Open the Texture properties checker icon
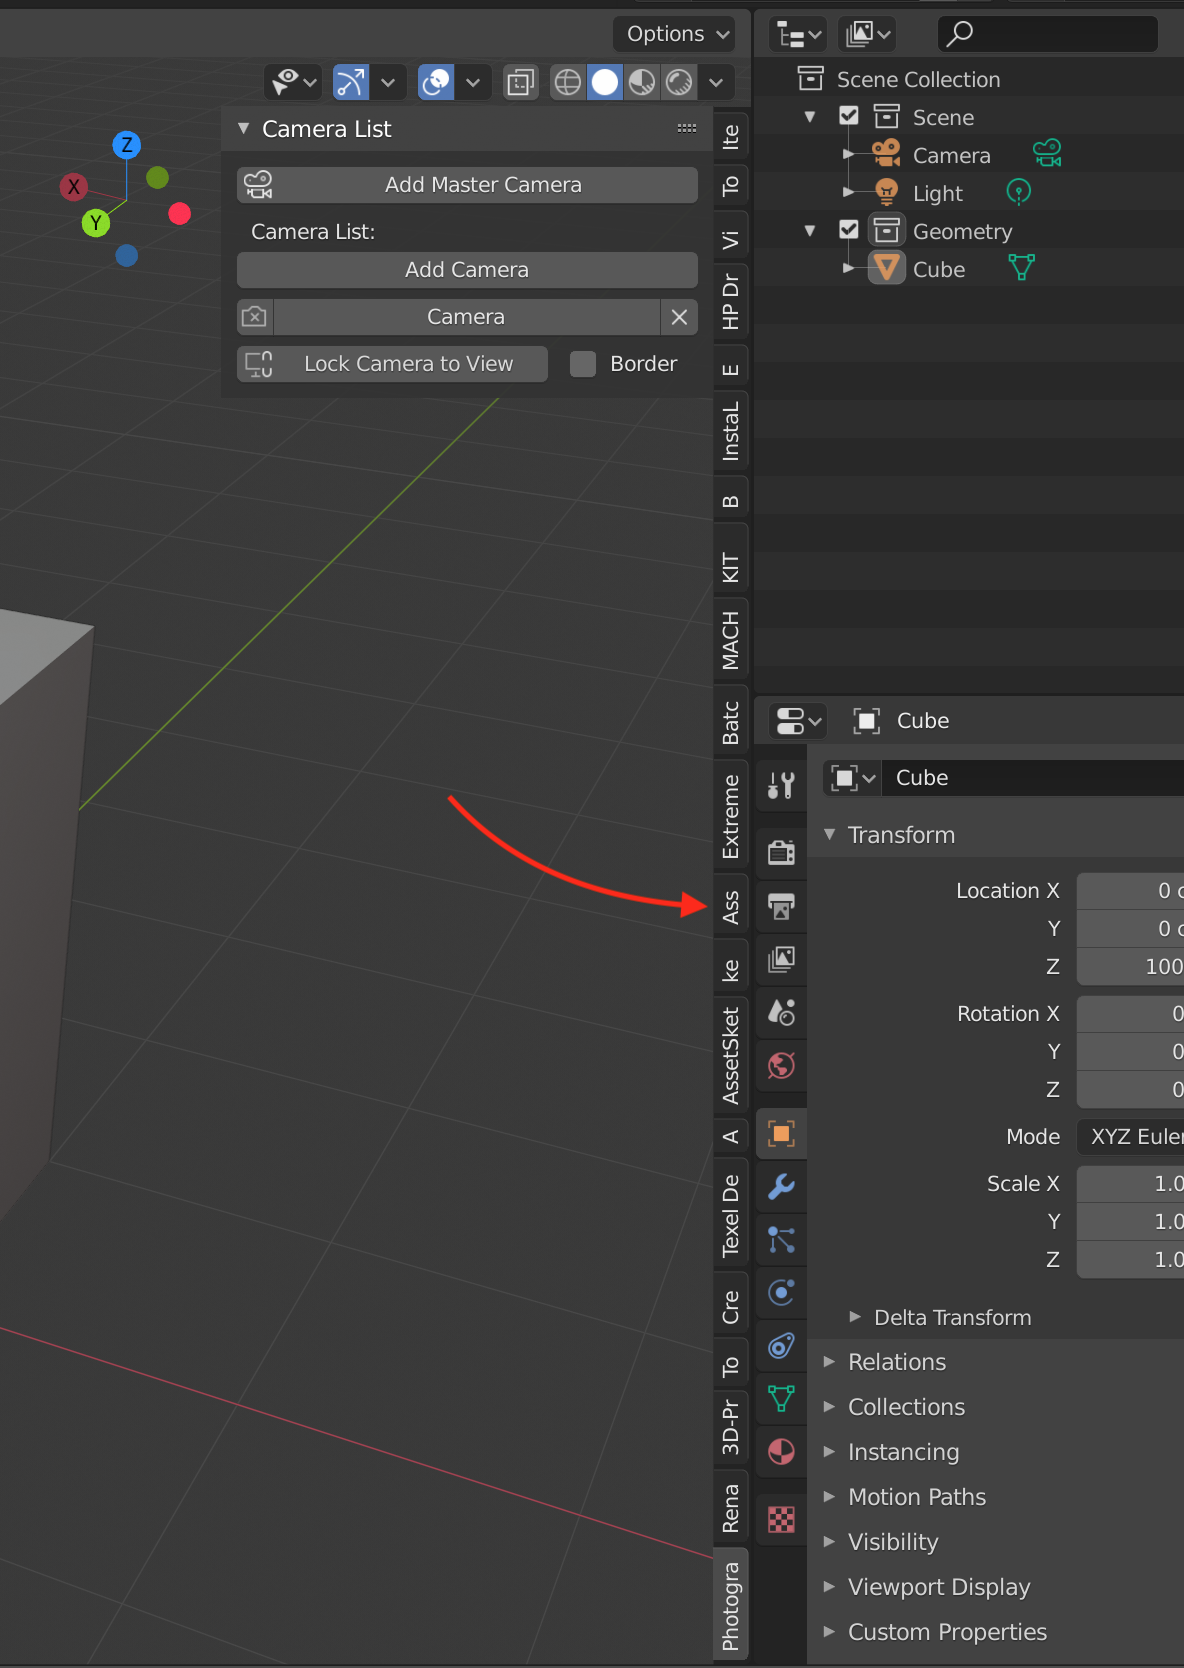The image size is (1184, 1668). pos(781,1520)
